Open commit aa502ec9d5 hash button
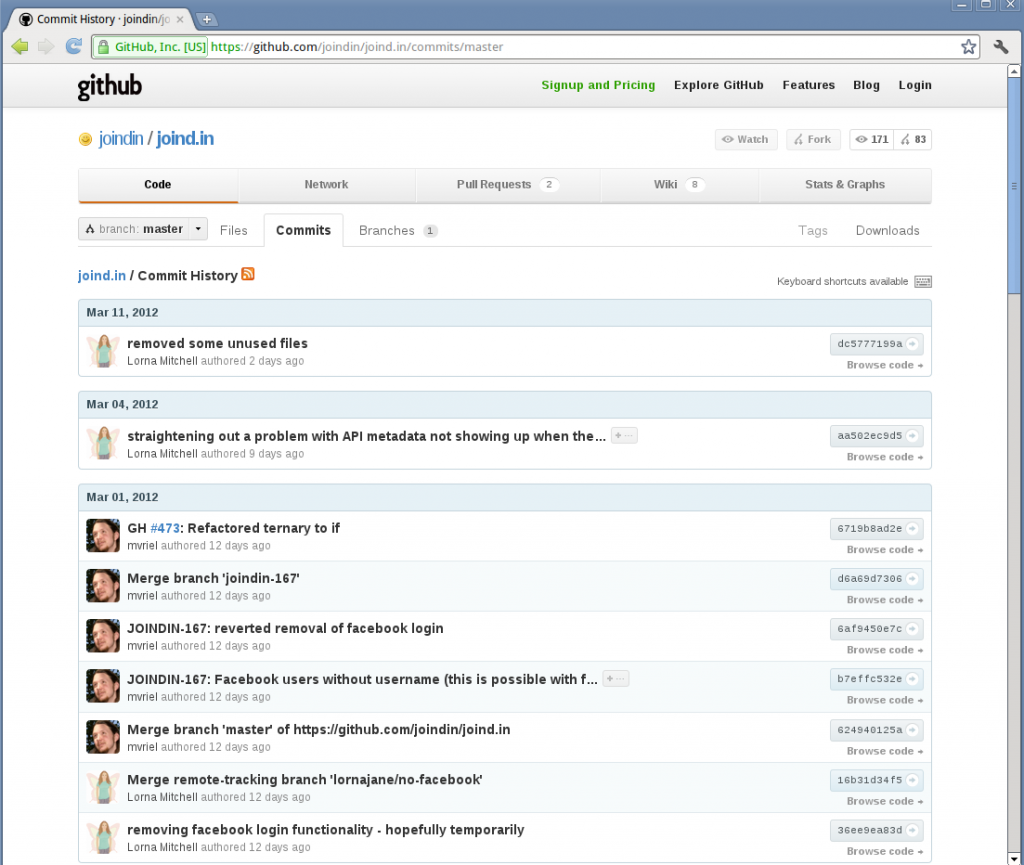This screenshot has height=865, width=1024. (876, 435)
